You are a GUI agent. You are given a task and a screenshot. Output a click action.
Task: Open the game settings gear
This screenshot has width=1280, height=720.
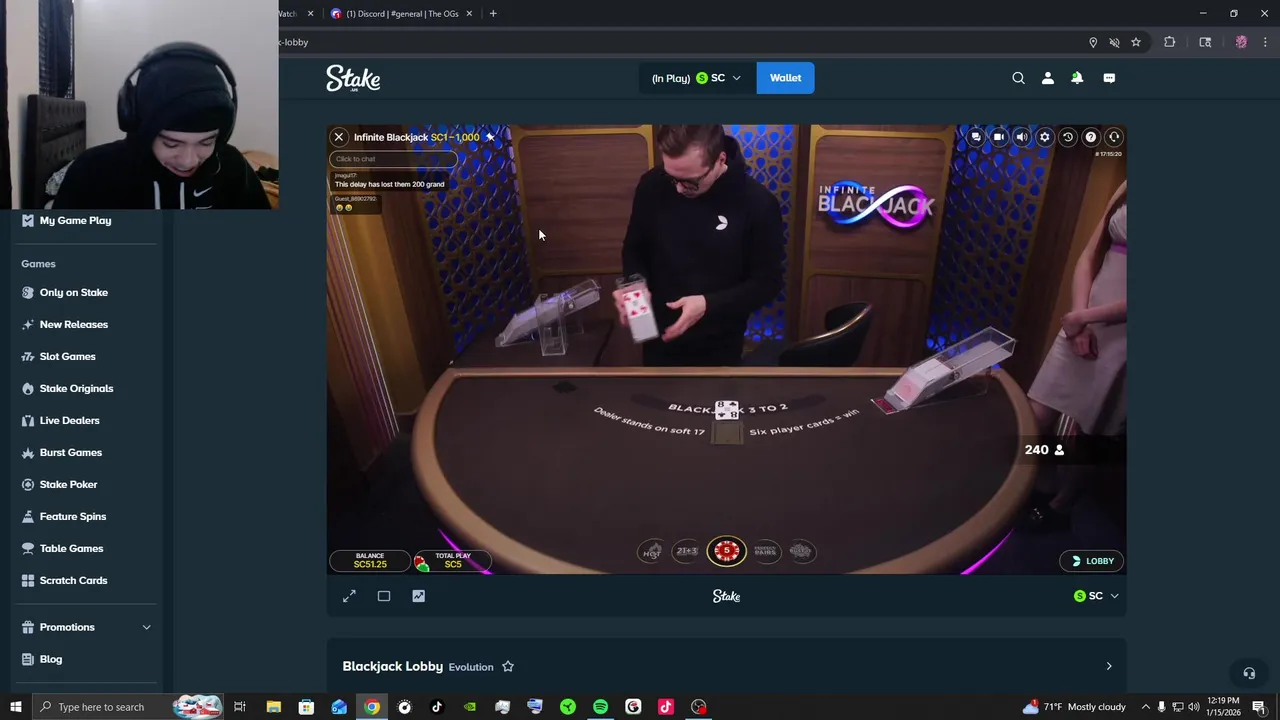[1045, 137]
